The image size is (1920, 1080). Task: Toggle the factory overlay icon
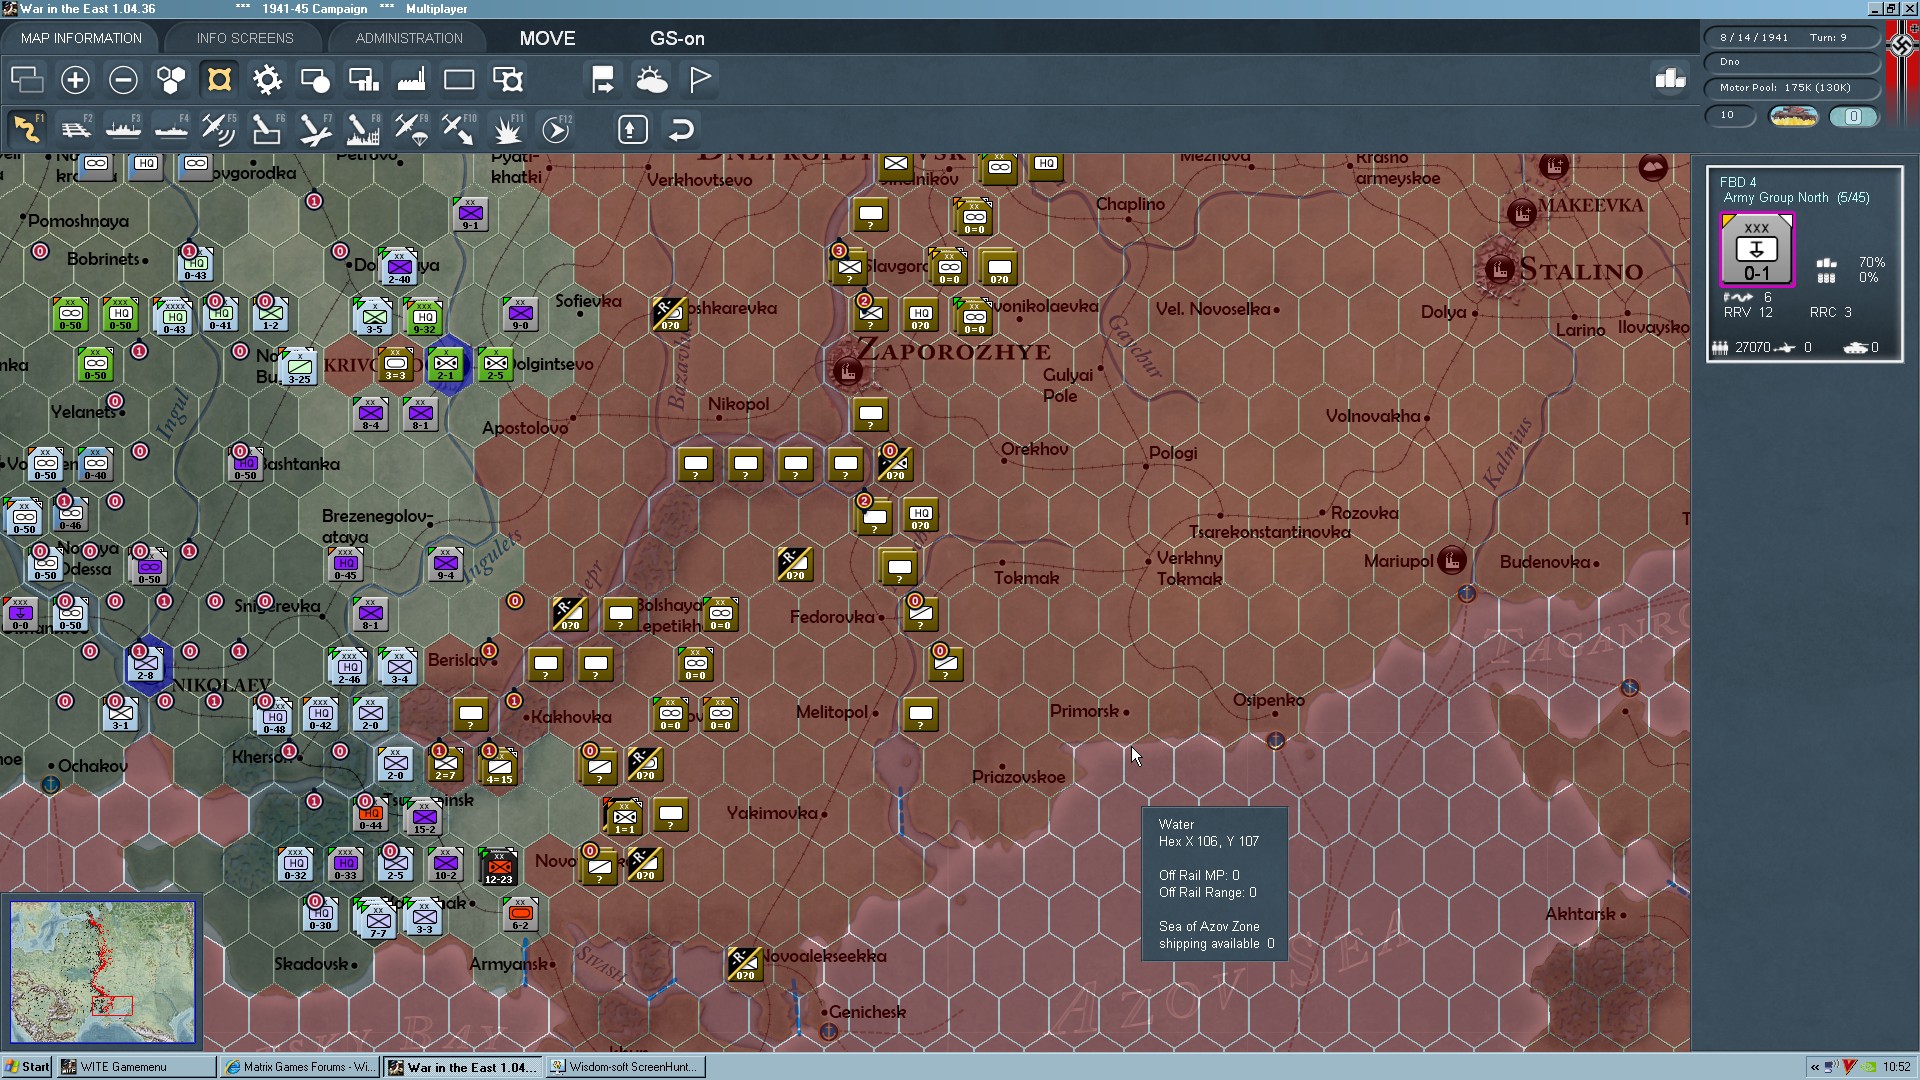pos(411,79)
